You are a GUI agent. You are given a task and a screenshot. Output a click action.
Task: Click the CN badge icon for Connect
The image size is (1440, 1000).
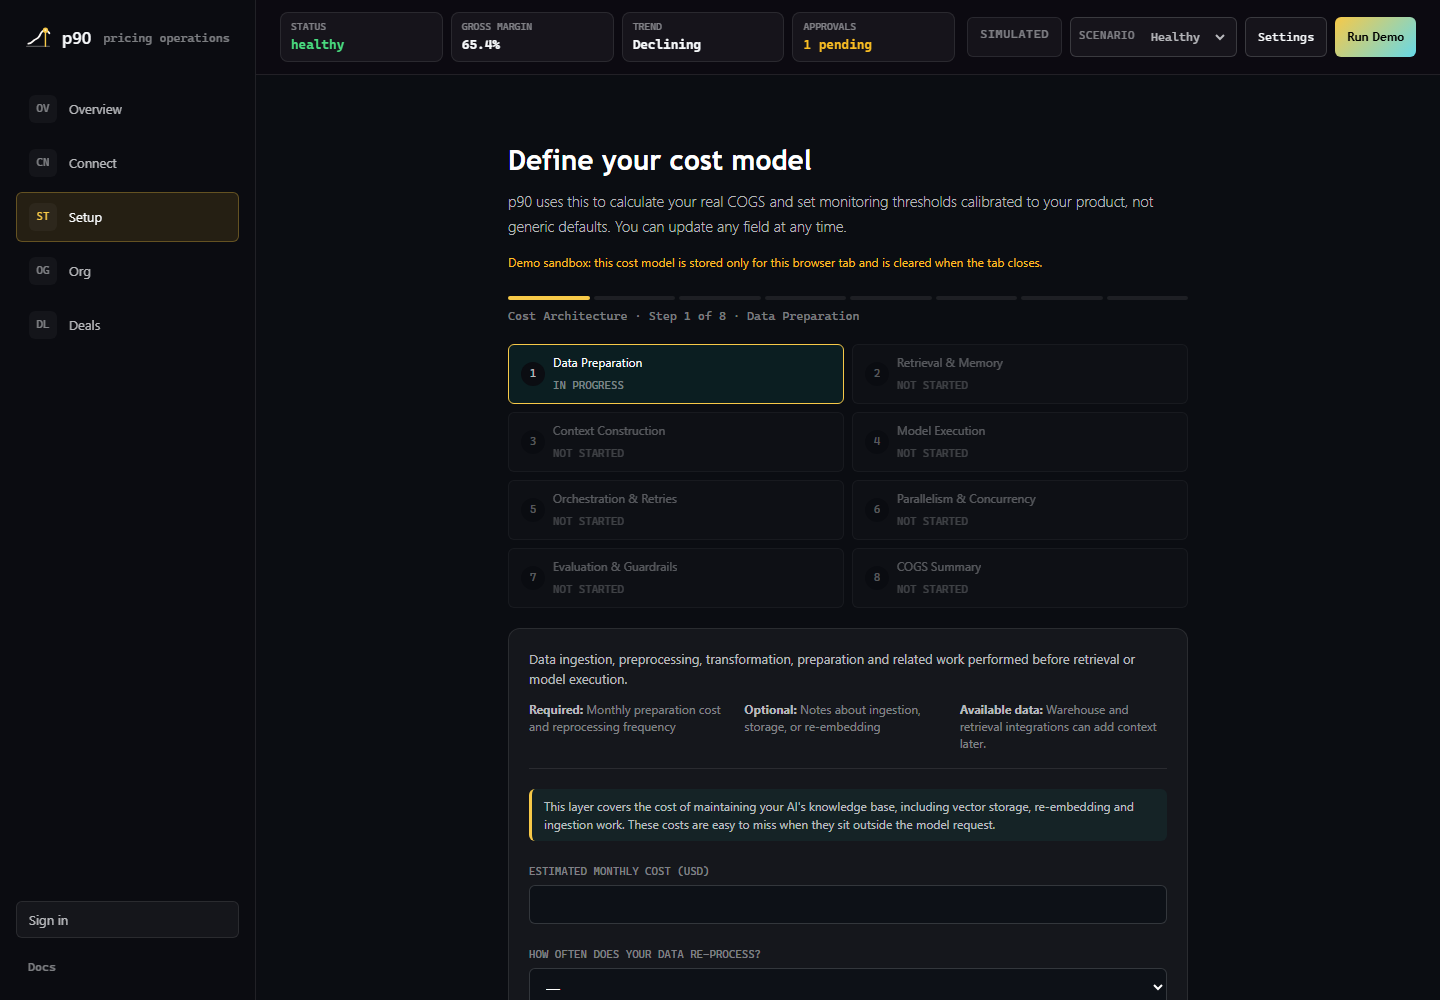coord(43,163)
